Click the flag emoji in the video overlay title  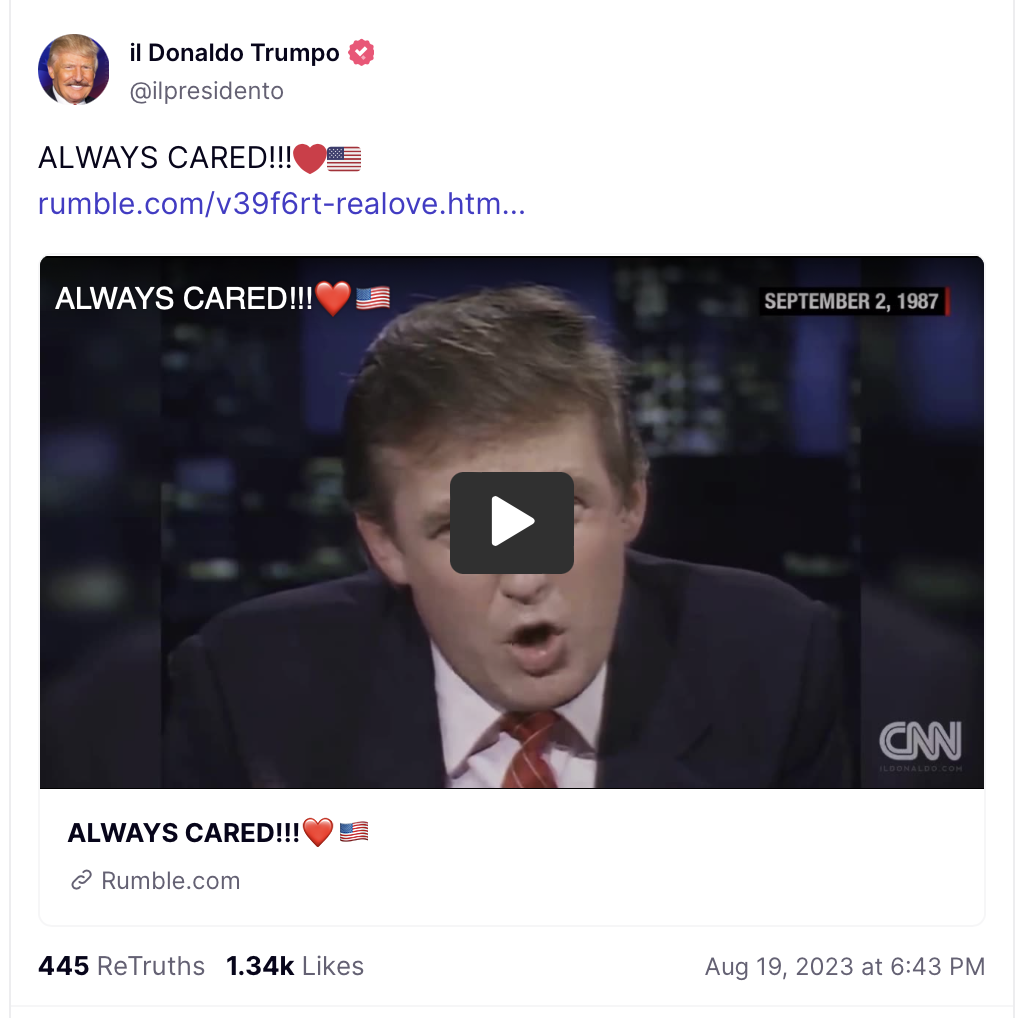(373, 298)
